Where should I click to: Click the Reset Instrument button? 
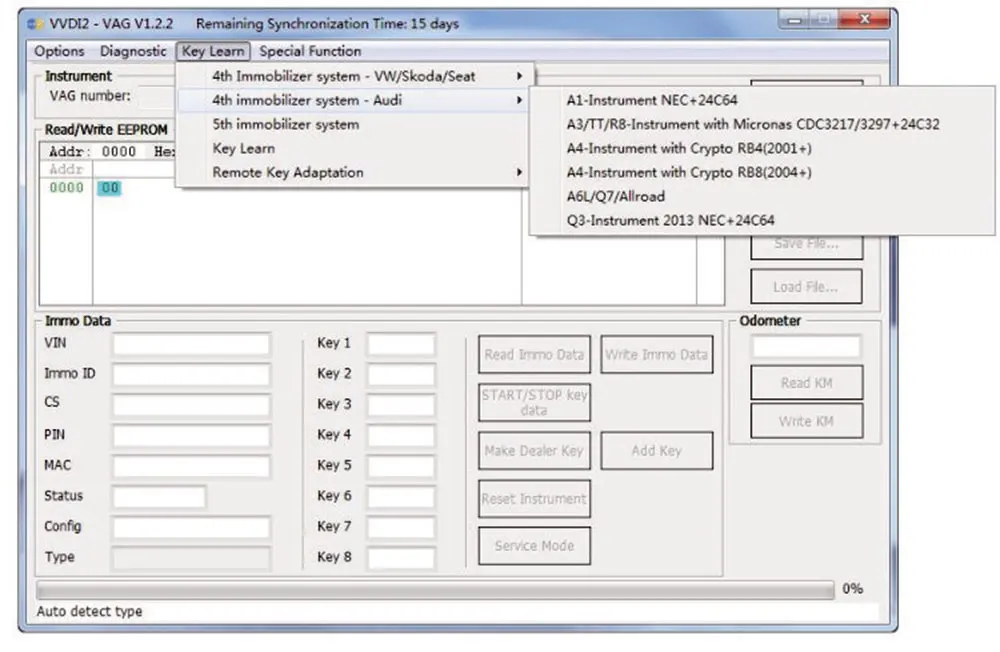click(x=534, y=499)
